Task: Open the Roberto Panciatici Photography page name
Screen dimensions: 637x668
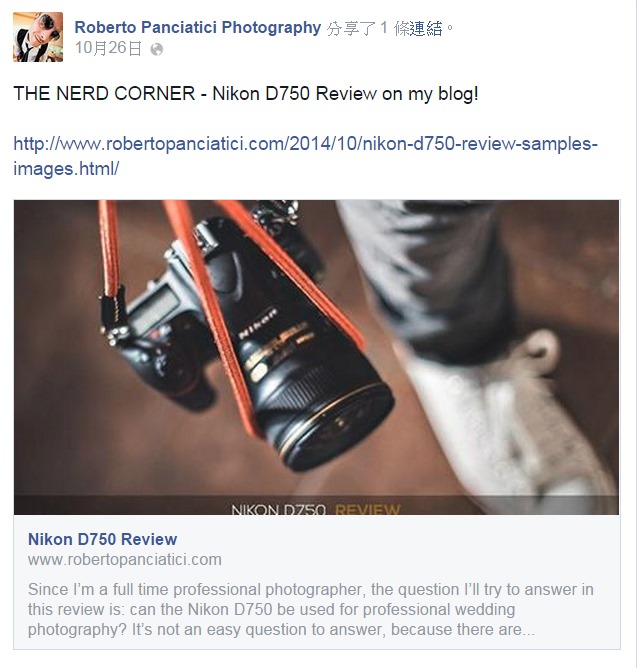Action: 198,27
